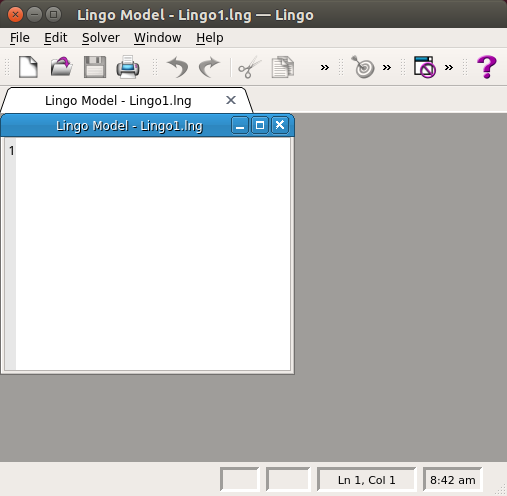Minimize the main Lingo application window
507x496 pixels.
[34, 15]
